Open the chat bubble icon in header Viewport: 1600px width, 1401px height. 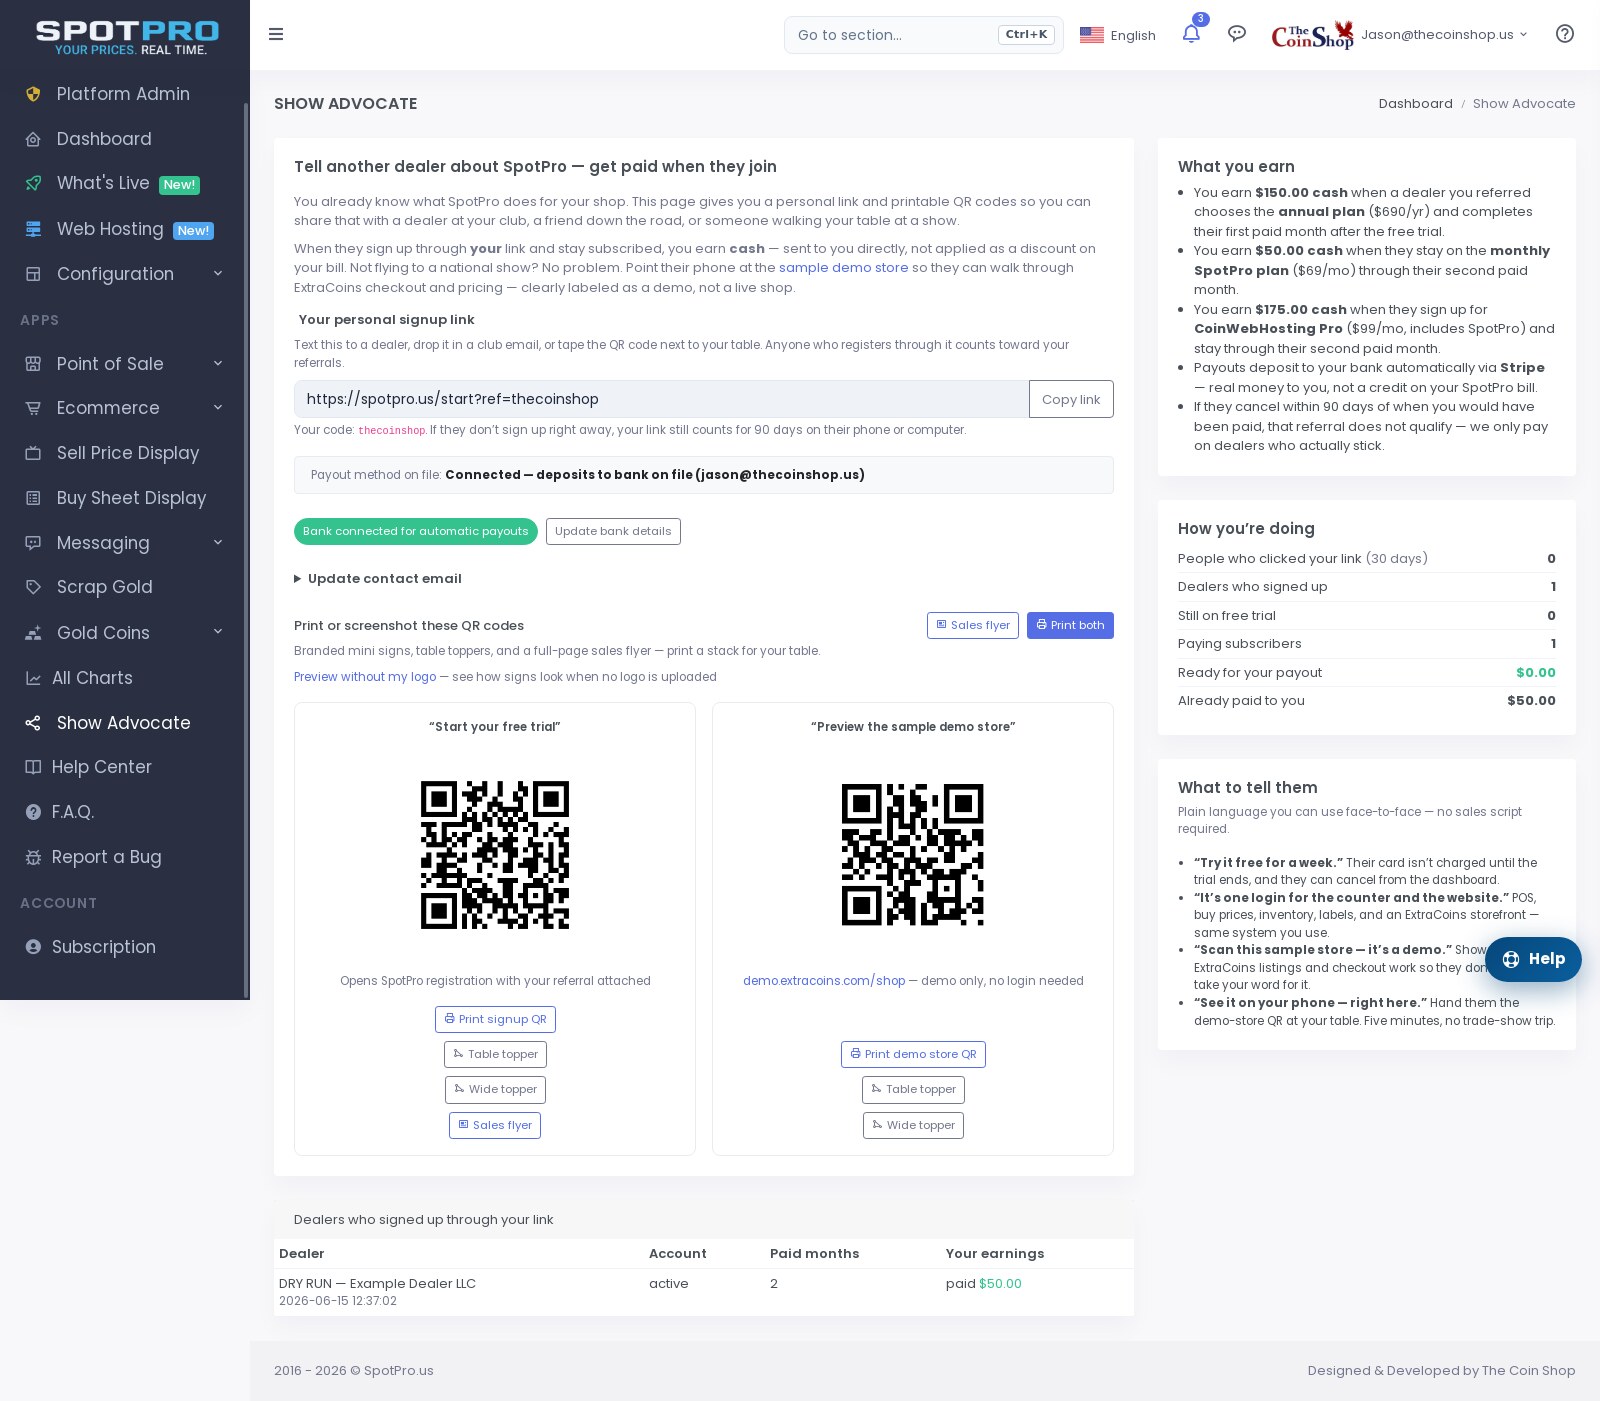[x=1237, y=34]
